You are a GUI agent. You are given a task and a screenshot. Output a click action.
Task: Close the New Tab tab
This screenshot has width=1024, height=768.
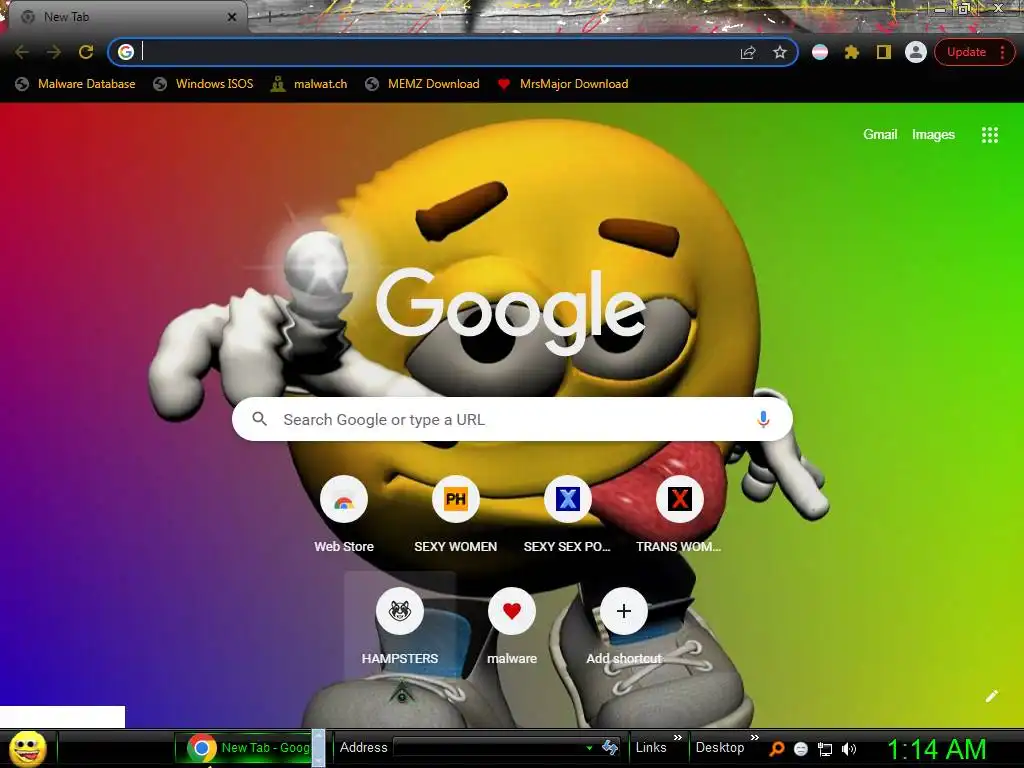coord(232,17)
